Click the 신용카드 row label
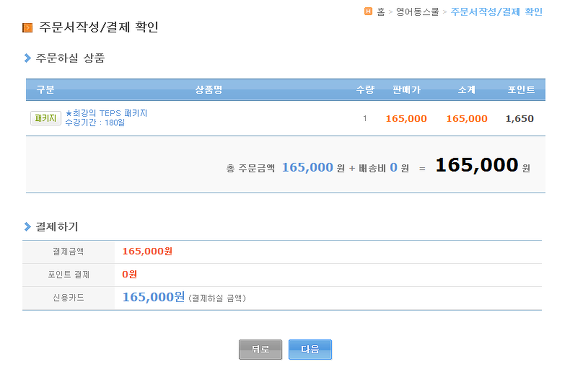The width and height of the screenshot is (570, 382). (68, 298)
